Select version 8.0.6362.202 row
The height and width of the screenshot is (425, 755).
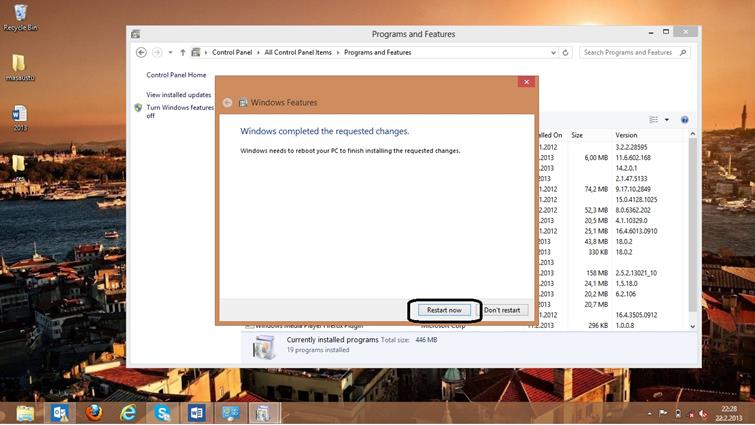tap(633, 210)
